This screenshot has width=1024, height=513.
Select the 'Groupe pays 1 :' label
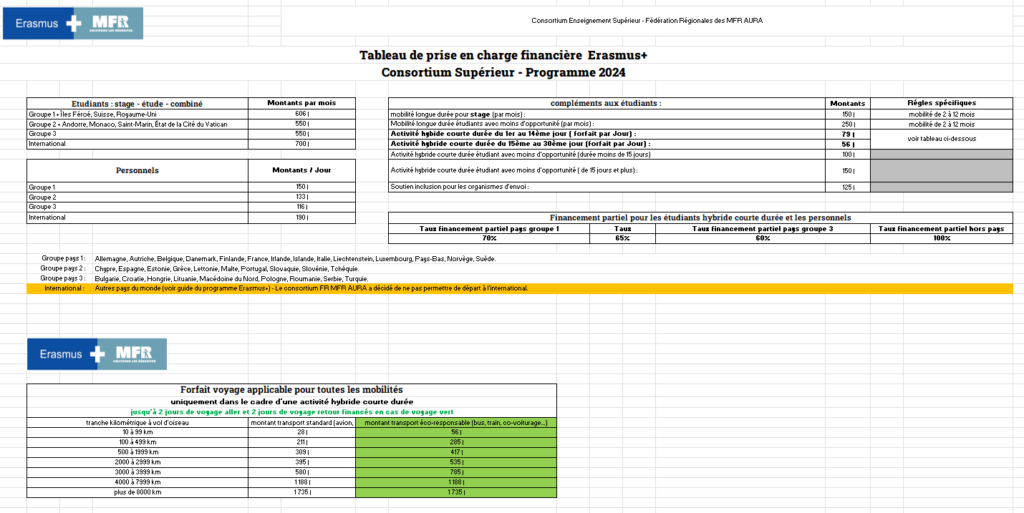pyautogui.click(x=63, y=258)
